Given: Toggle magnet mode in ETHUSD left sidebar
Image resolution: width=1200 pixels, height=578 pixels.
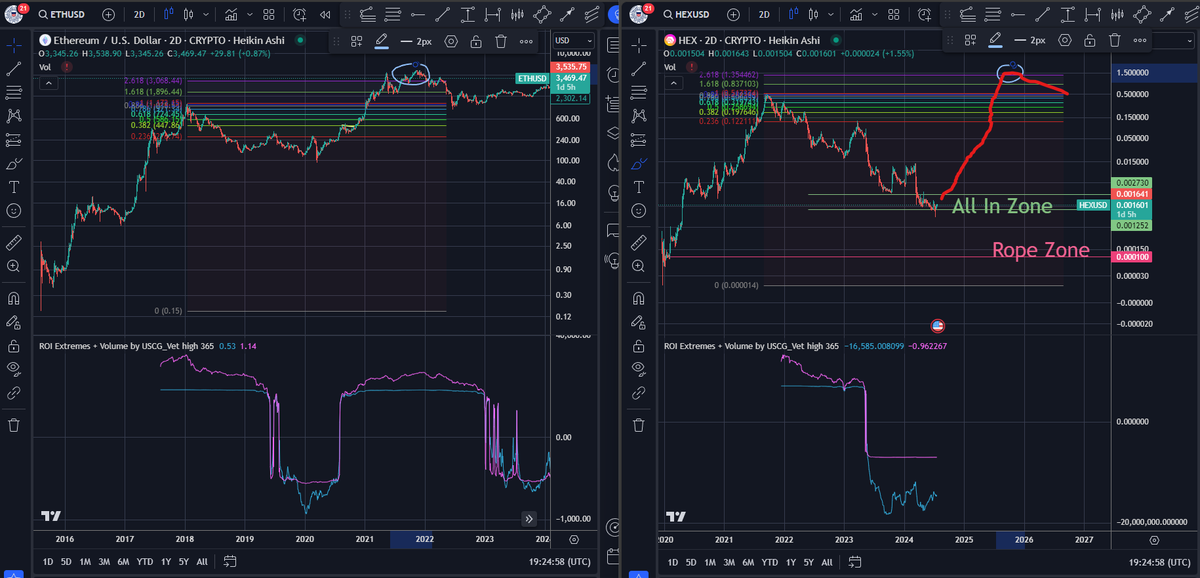Looking at the screenshot, I should [14, 298].
